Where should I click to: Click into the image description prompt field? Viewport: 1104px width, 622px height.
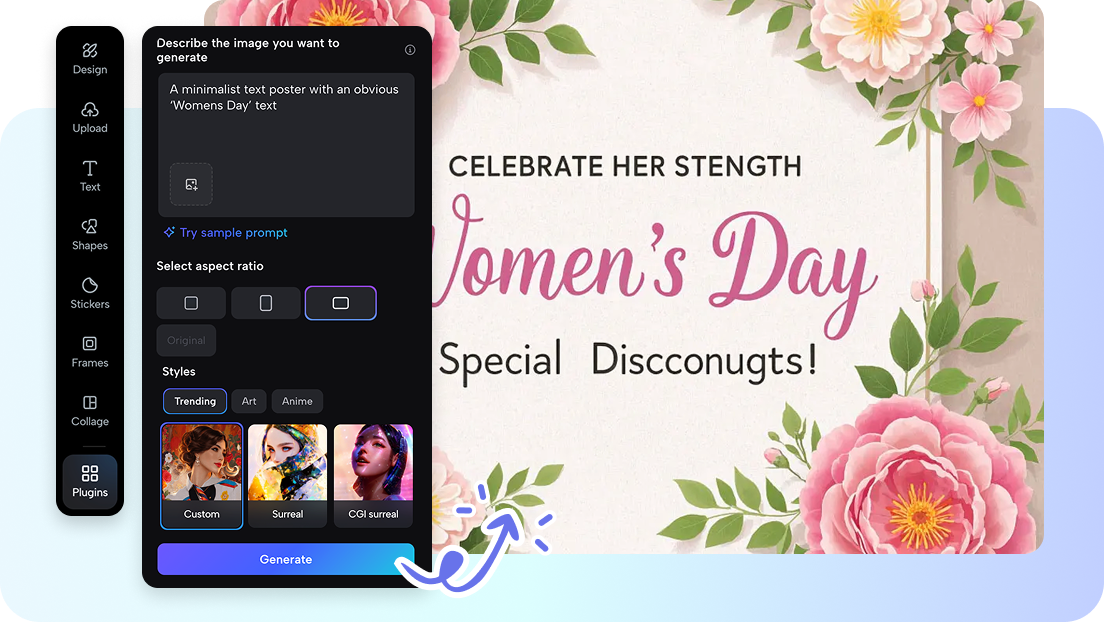(286, 116)
